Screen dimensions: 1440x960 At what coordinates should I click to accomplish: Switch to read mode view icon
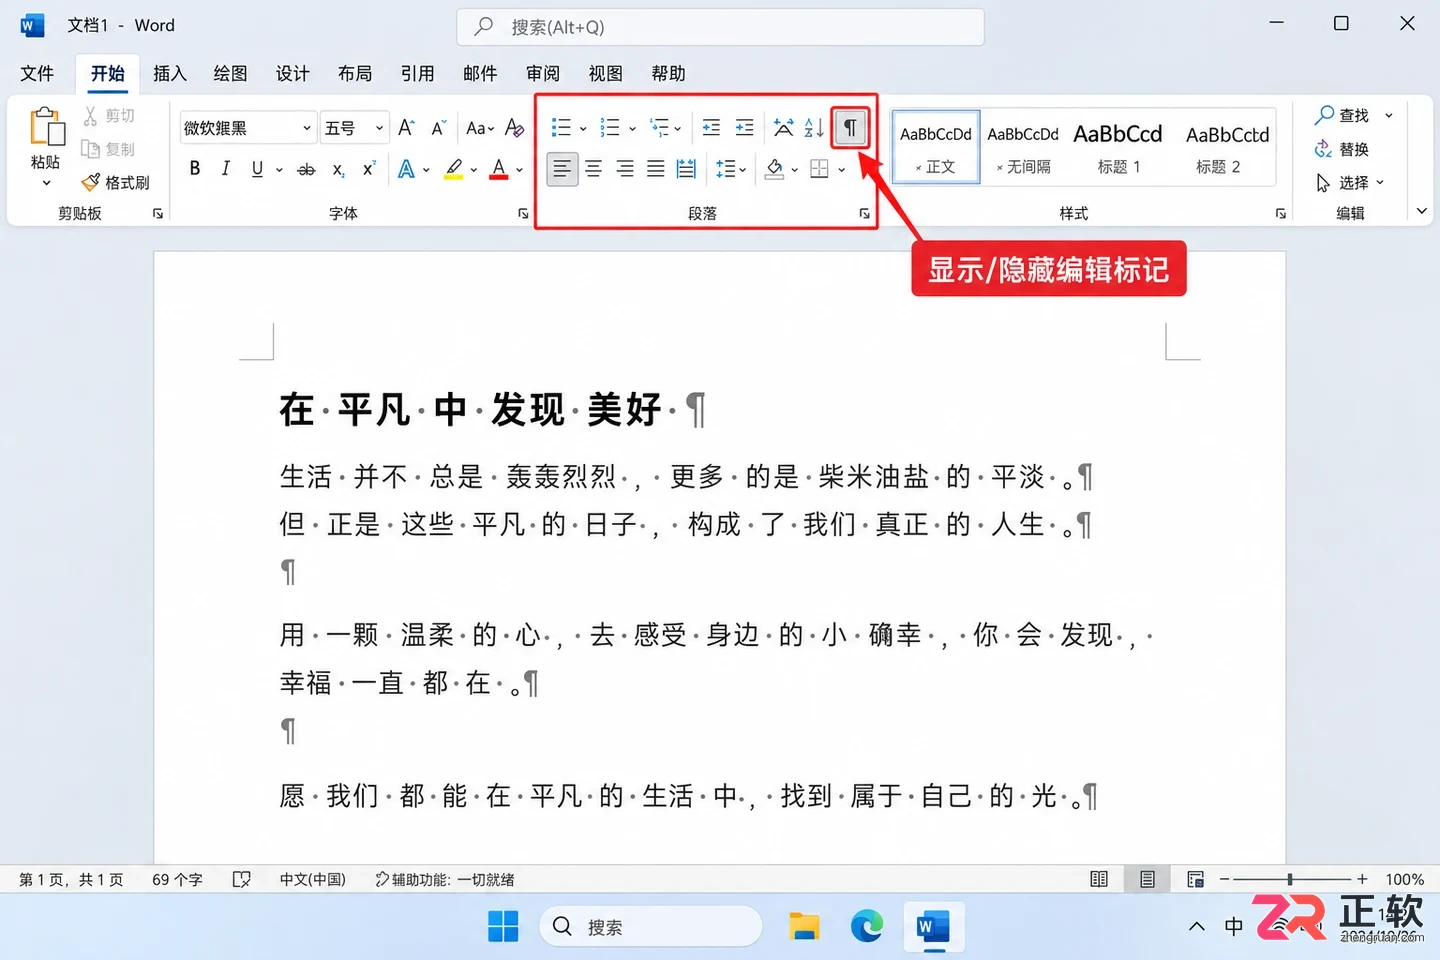(x=1099, y=879)
